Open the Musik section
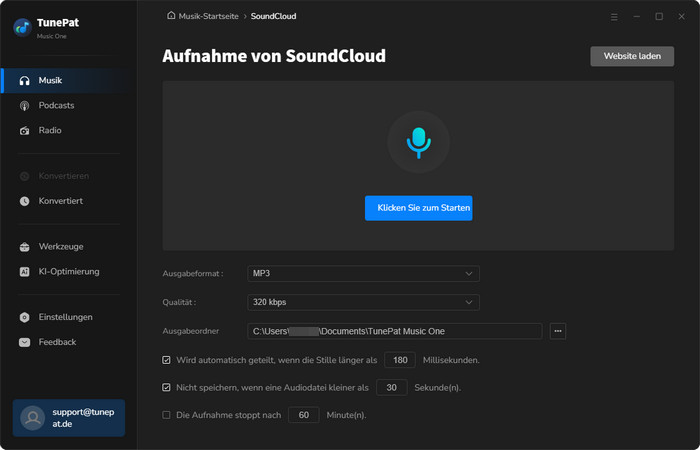Image resolution: width=700 pixels, height=450 pixels. pos(69,81)
